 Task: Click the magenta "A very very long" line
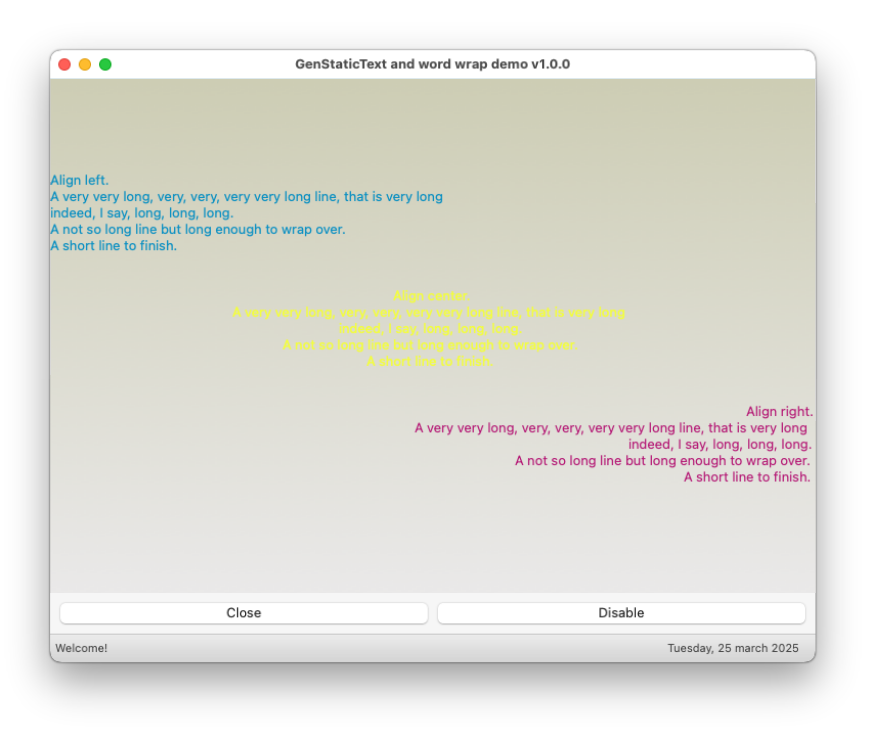(610, 428)
